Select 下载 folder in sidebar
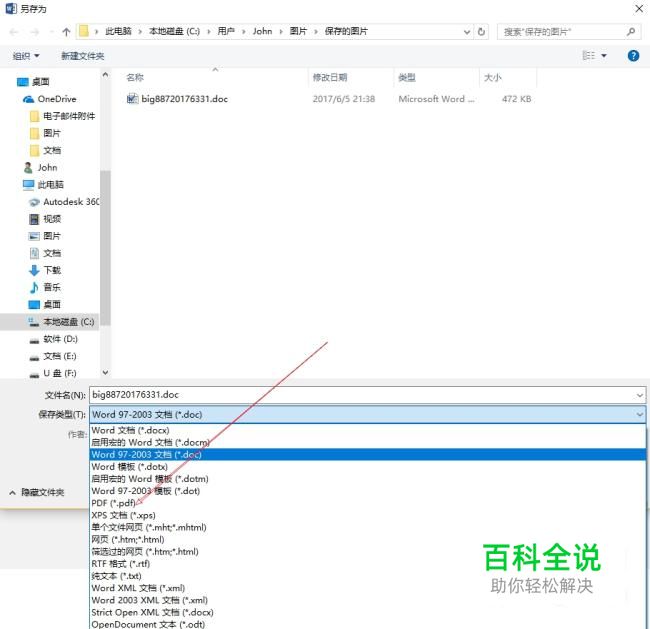This screenshot has height=629, width=650. (46, 270)
